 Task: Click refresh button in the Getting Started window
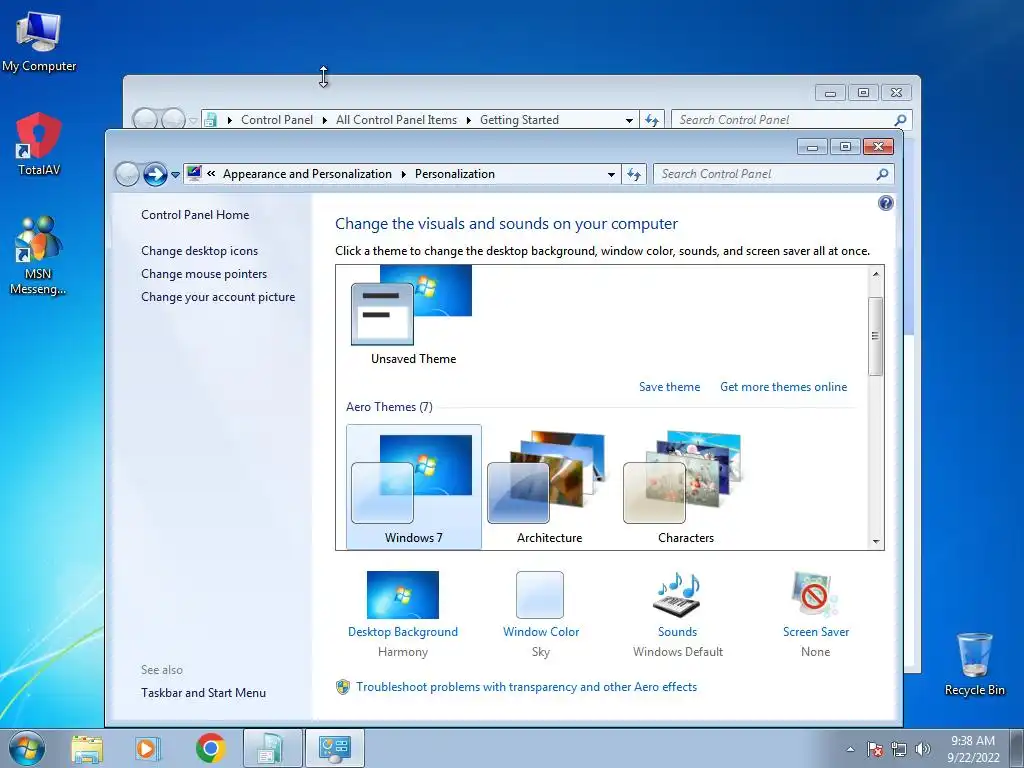[652, 120]
